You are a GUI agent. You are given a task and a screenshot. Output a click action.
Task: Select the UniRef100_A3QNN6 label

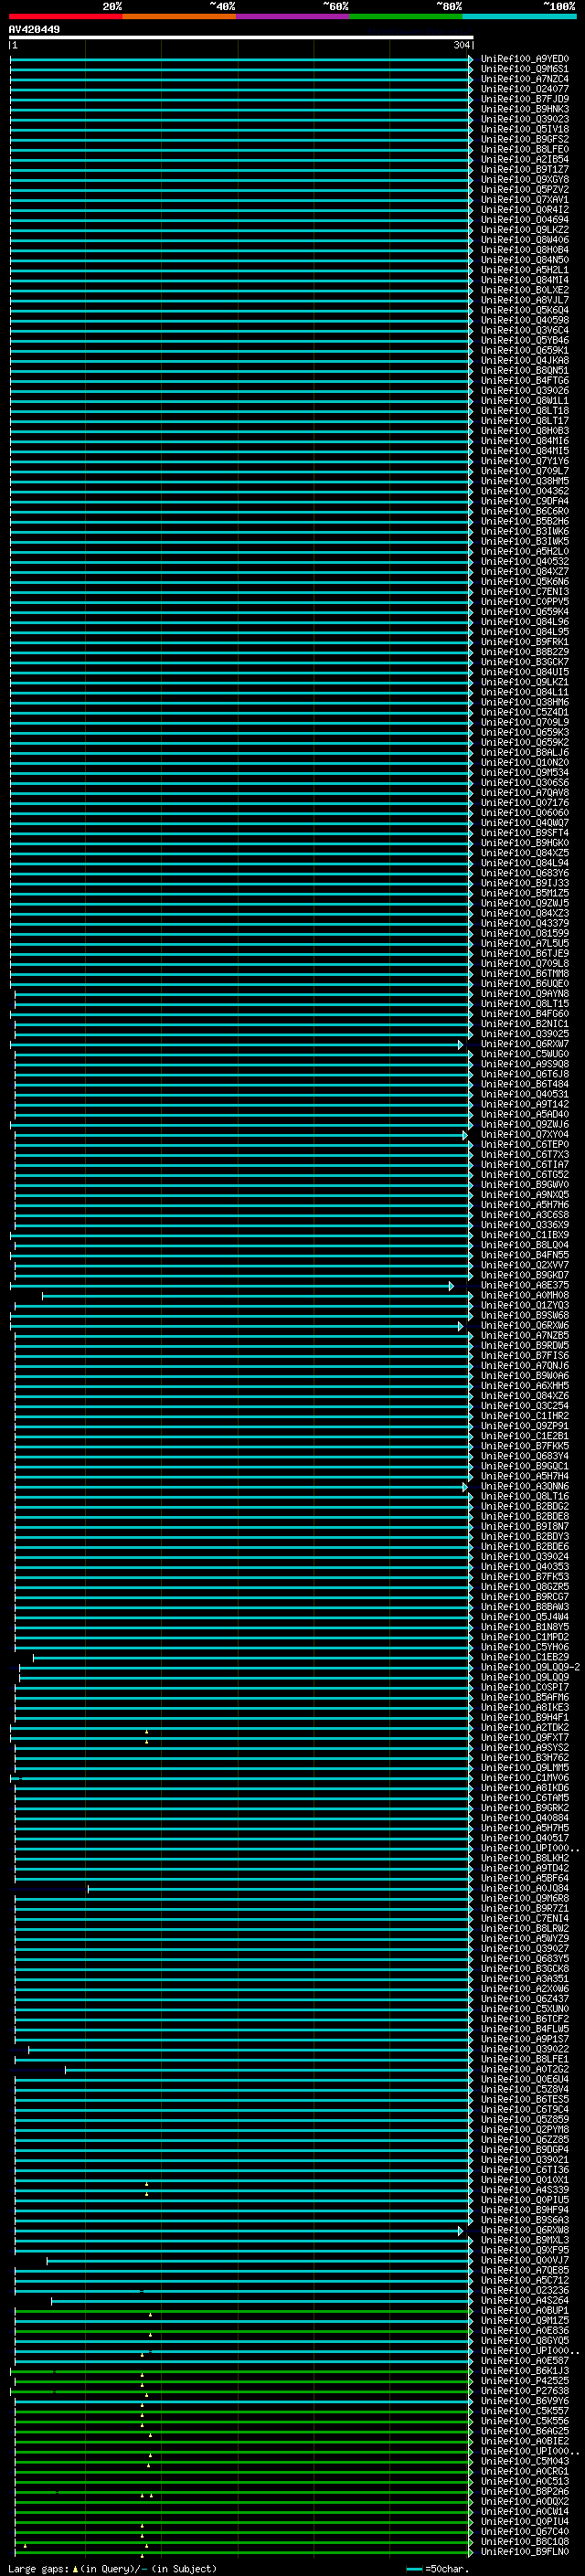[x=524, y=1487]
